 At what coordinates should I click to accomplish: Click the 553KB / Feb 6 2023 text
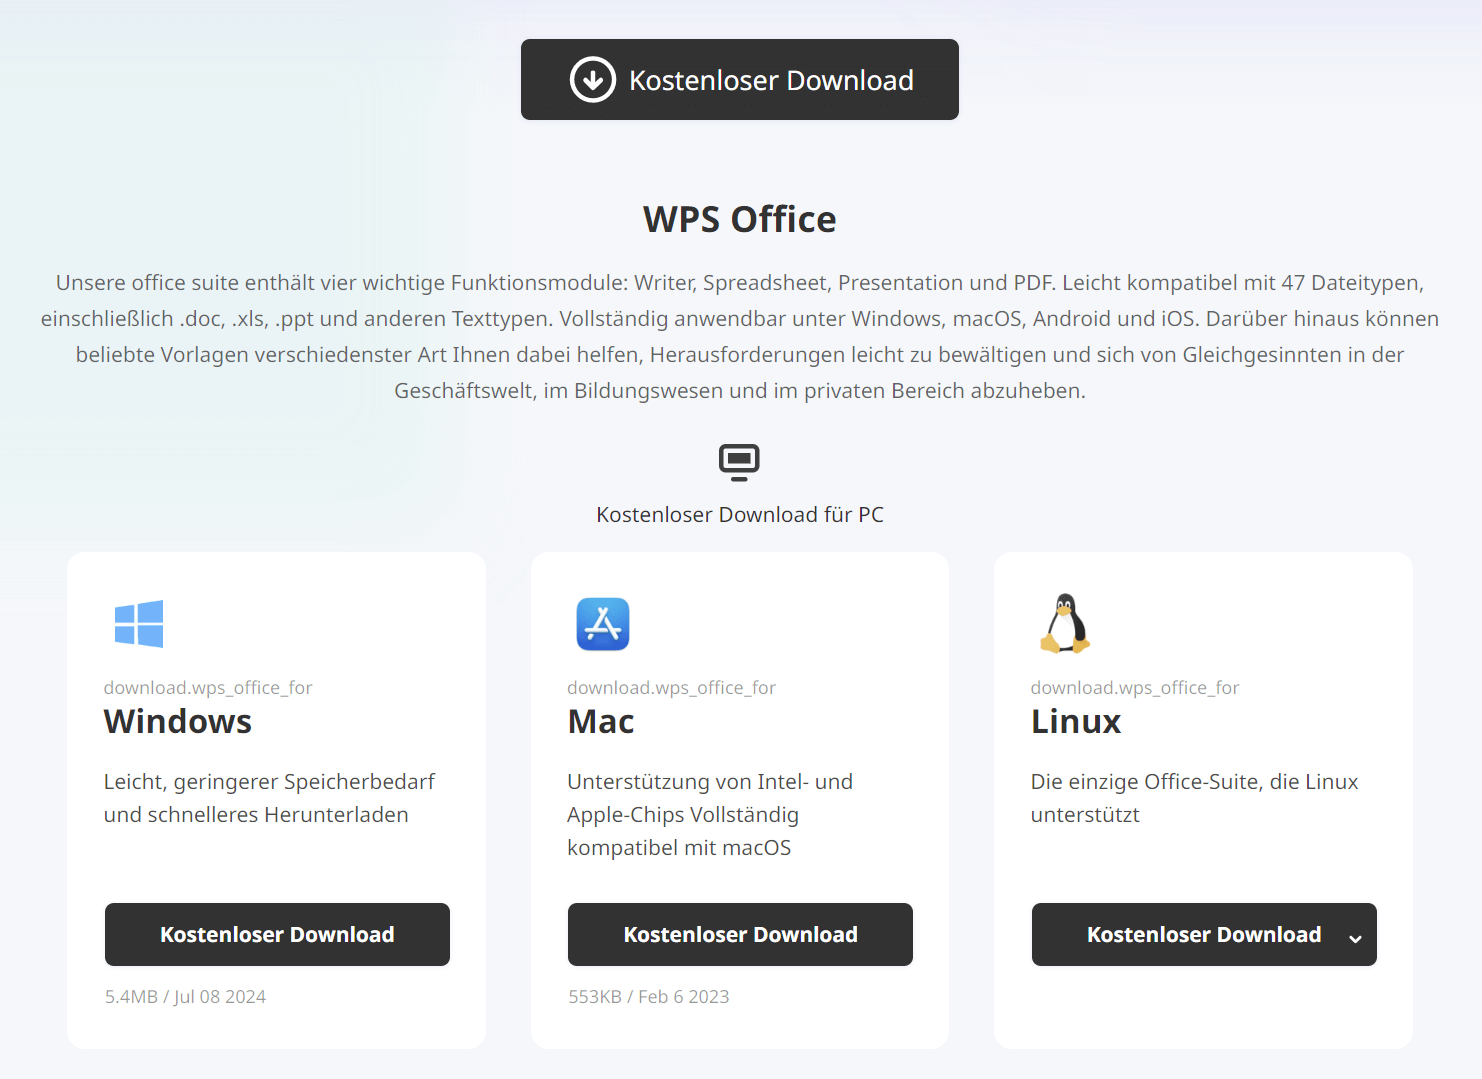pyautogui.click(x=649, y=996)
